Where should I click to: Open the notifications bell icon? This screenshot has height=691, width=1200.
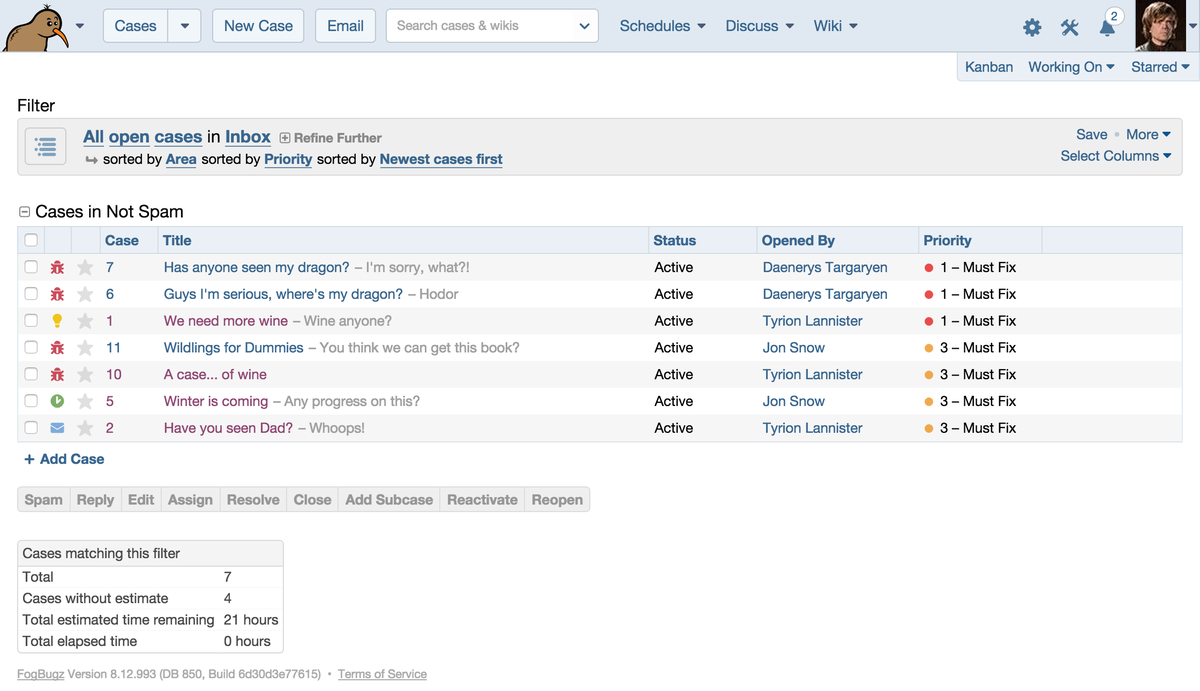pyautogui.click(x=1107, y=28)
